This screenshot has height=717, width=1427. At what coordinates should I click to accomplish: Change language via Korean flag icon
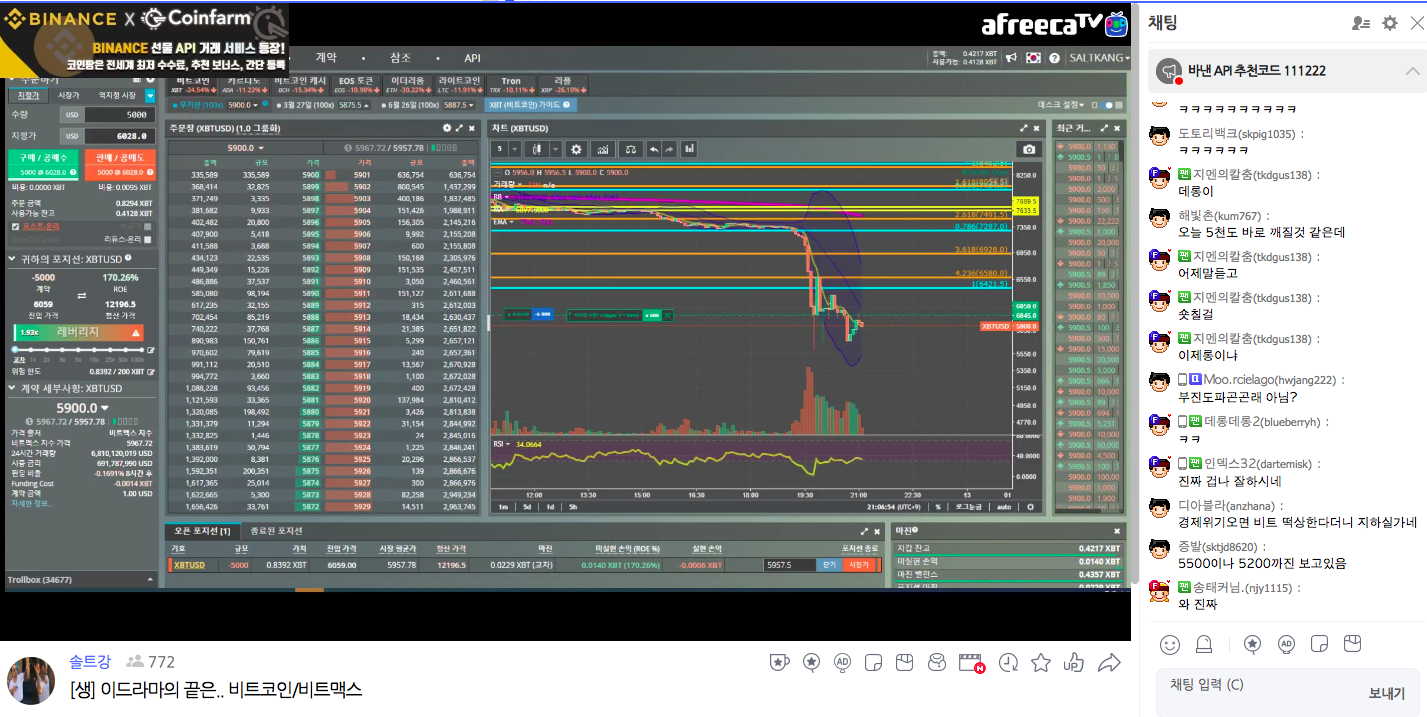coord(1033,58)
